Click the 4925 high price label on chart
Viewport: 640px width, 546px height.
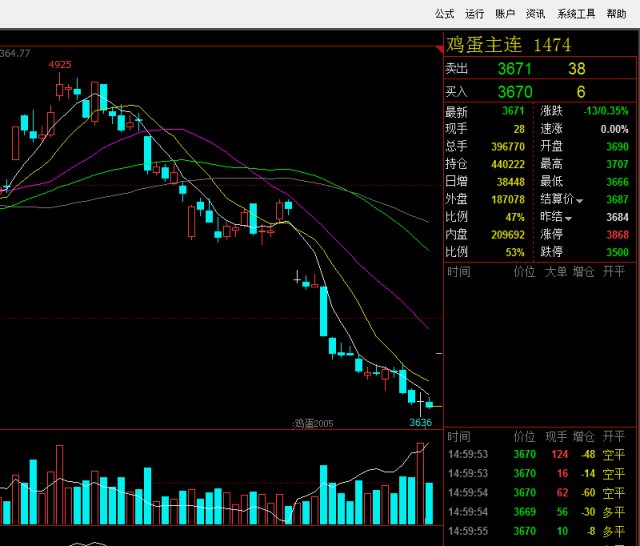(x=60, y=64)
